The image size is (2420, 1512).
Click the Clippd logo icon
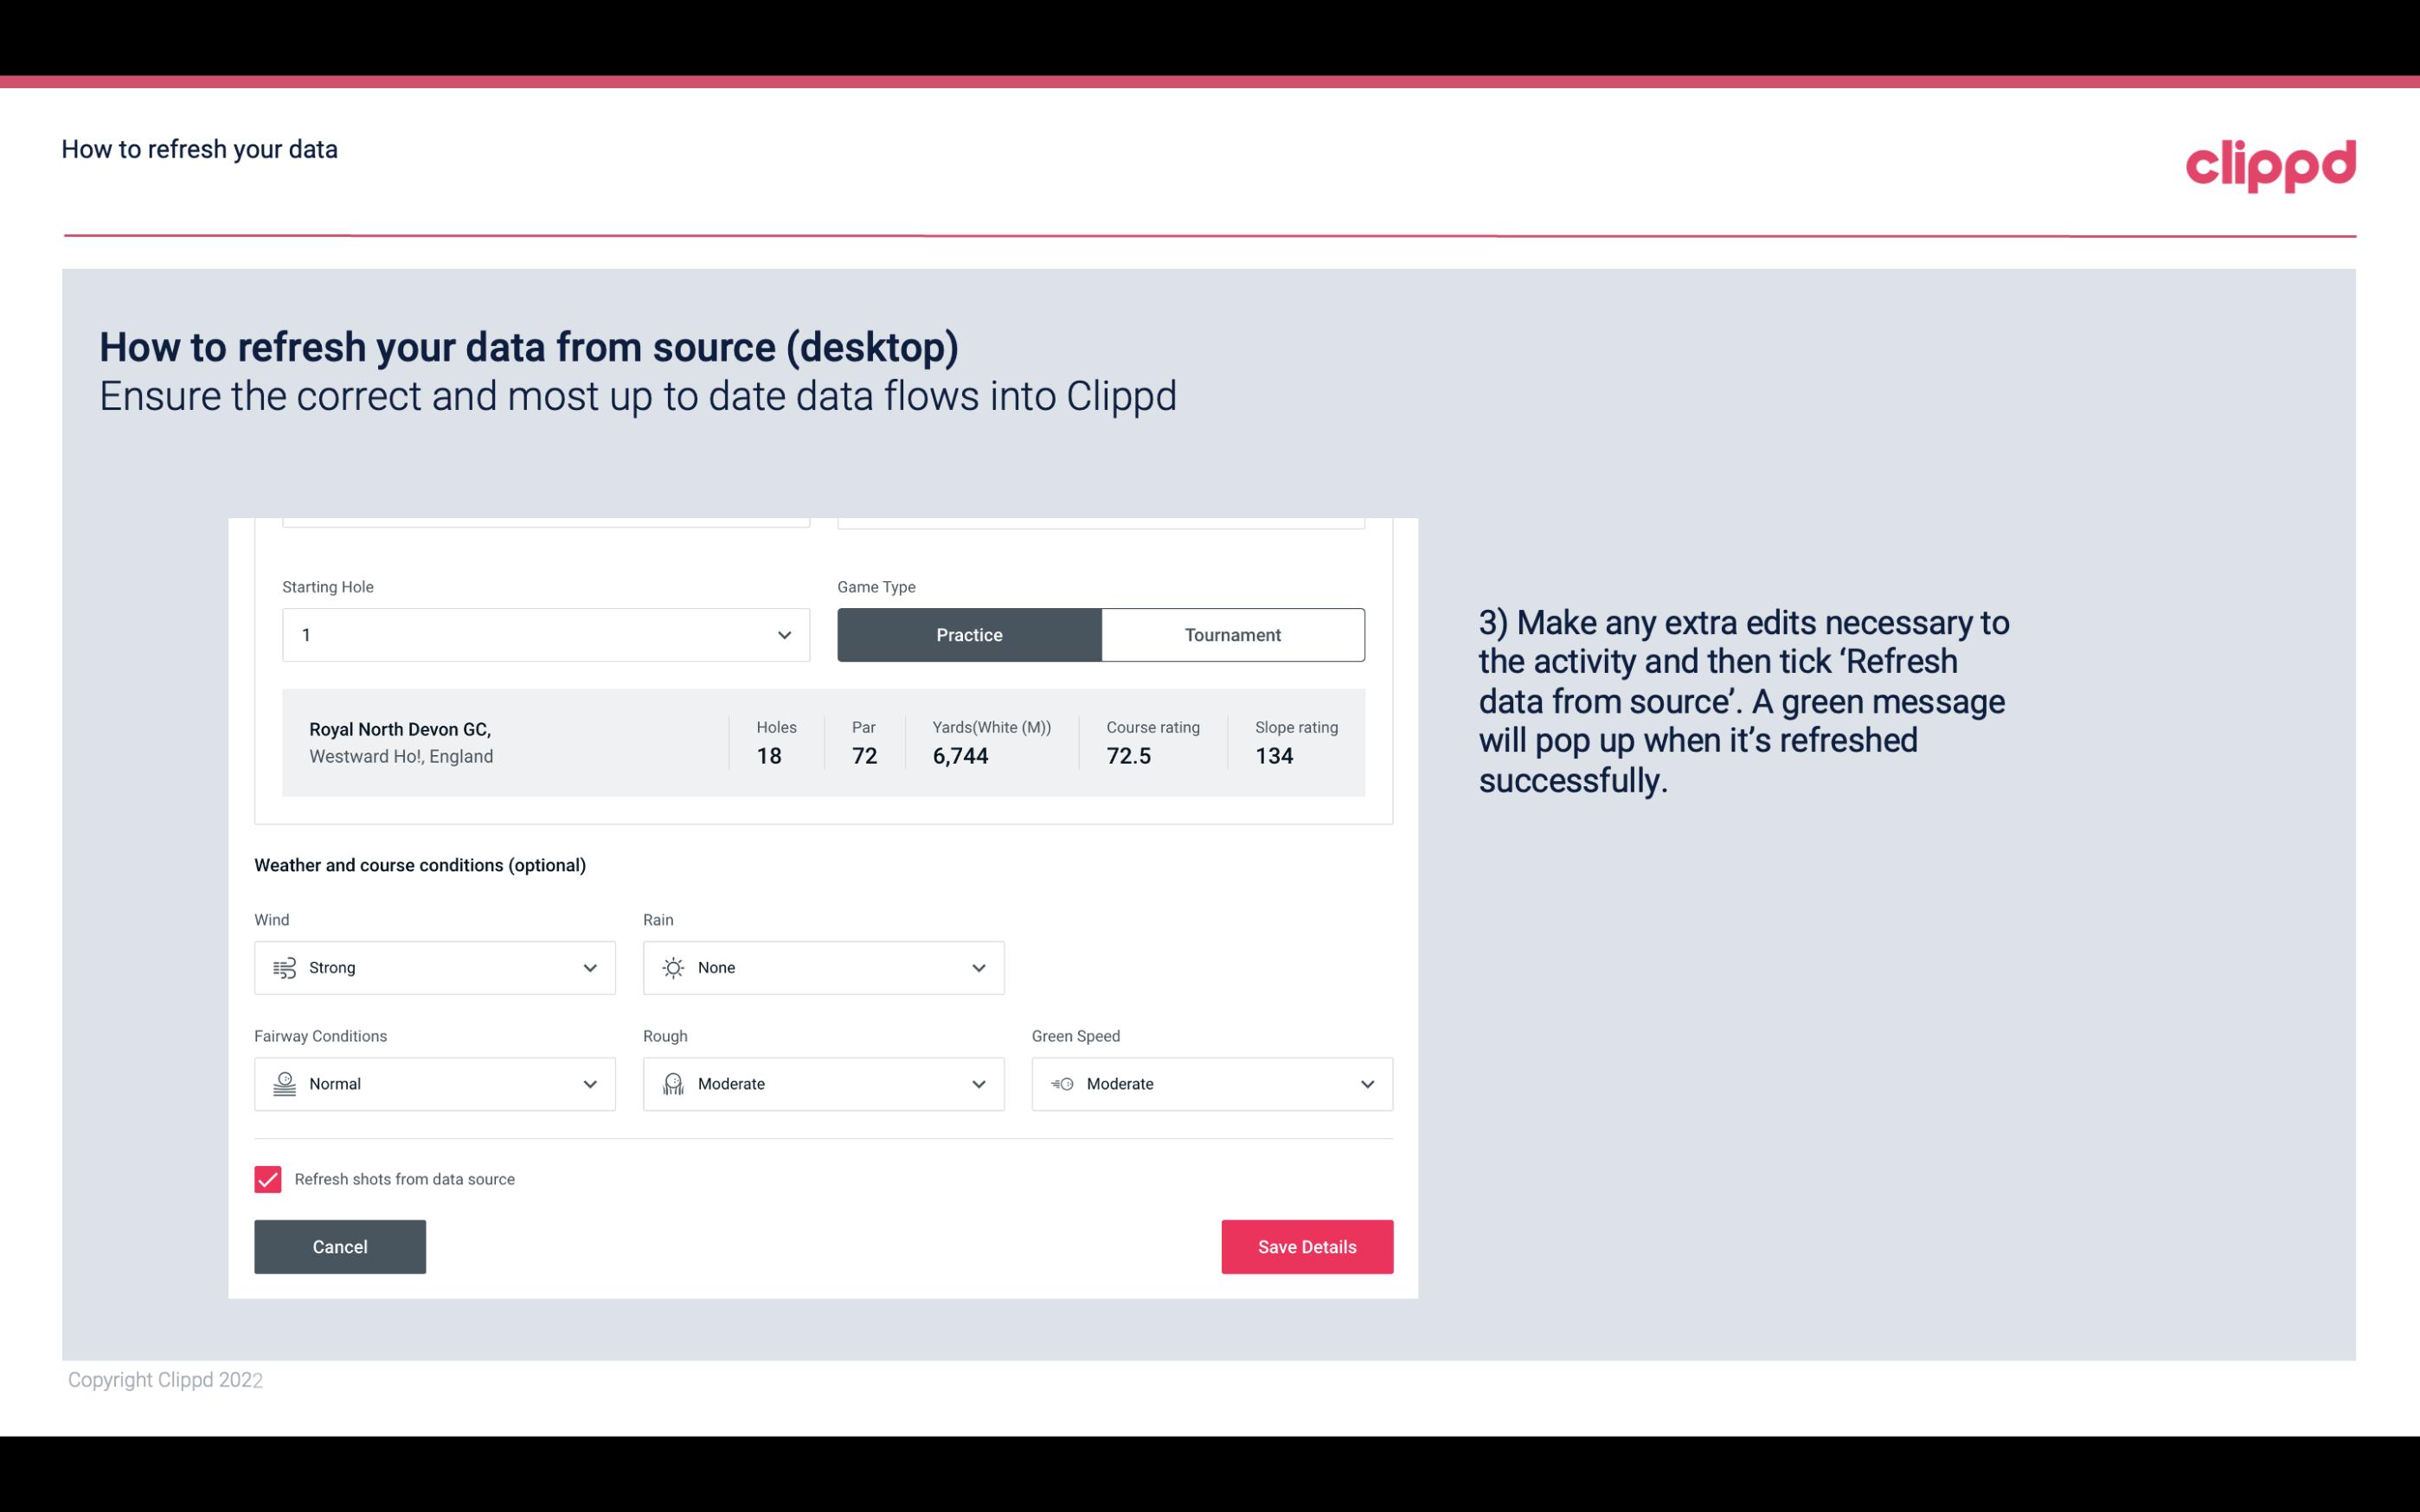pos(2270,163)
